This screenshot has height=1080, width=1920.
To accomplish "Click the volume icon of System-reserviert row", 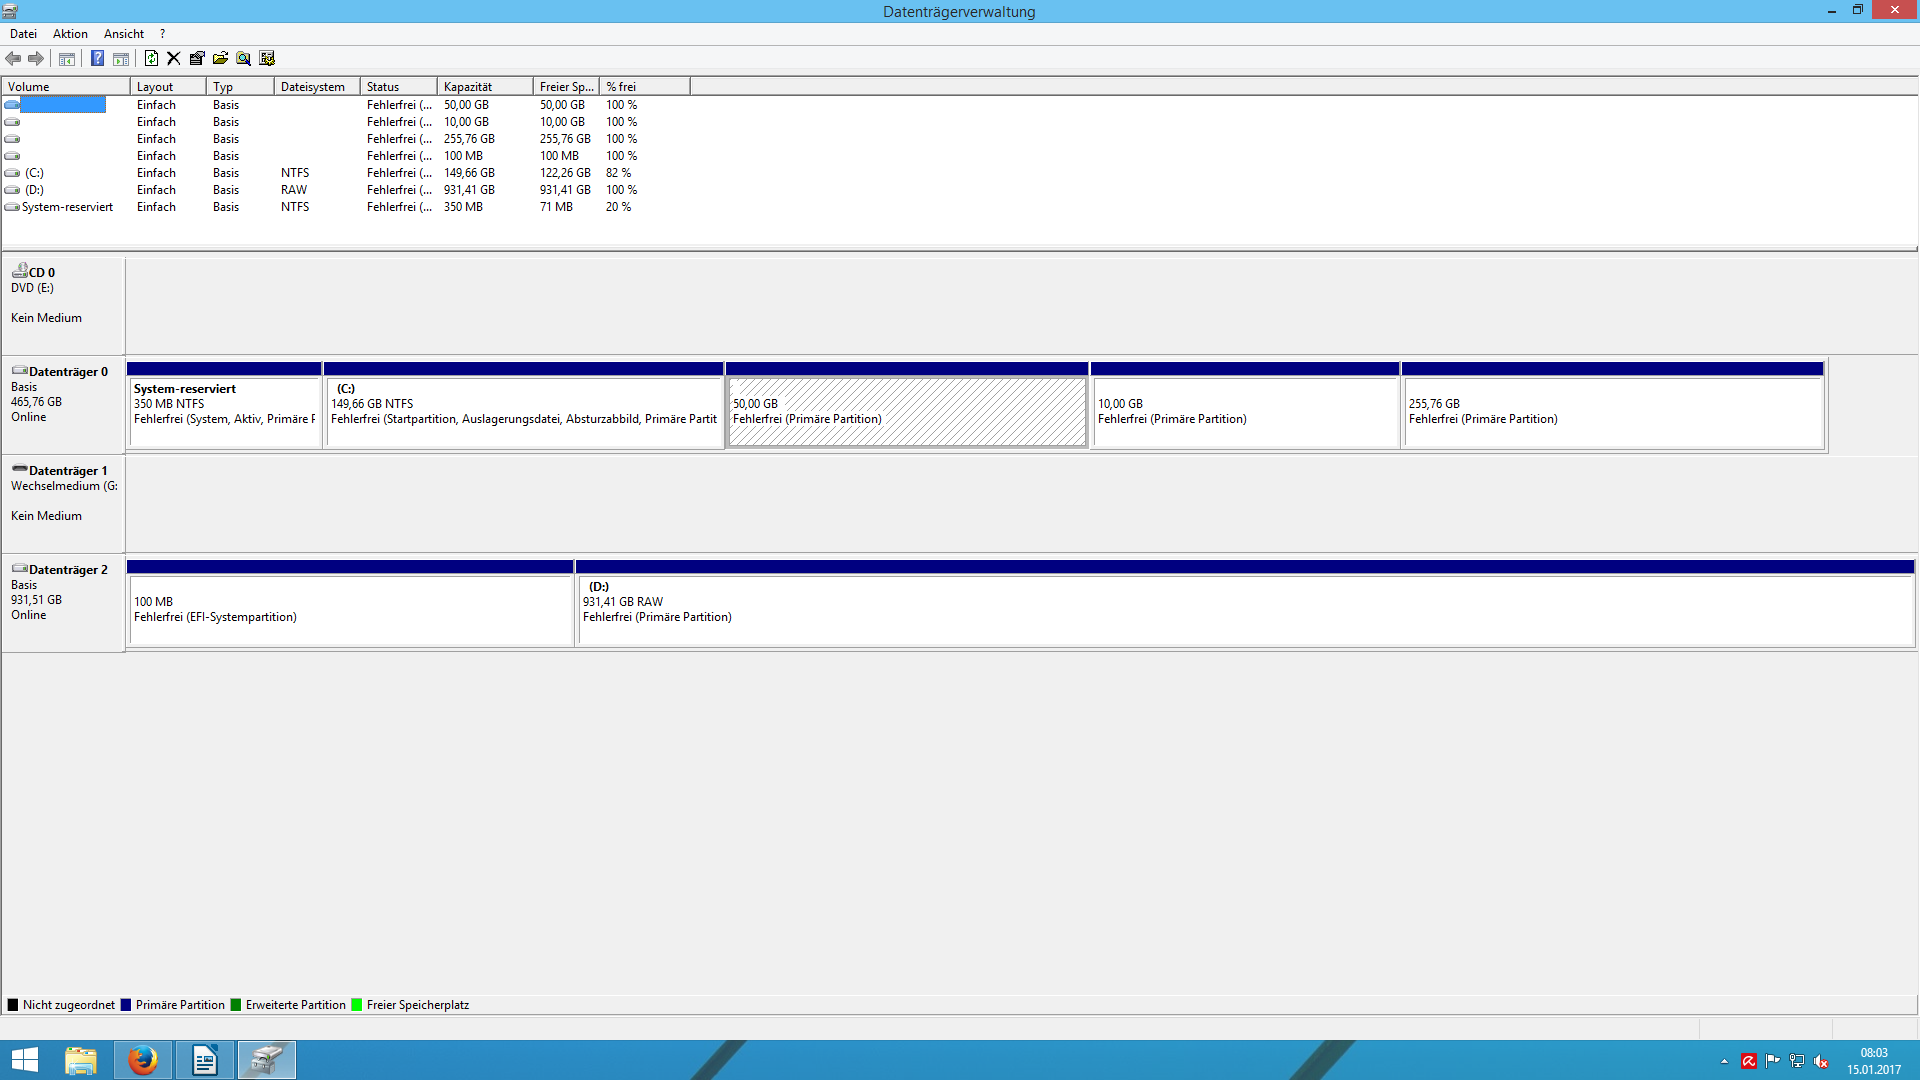I will (12, 207).
